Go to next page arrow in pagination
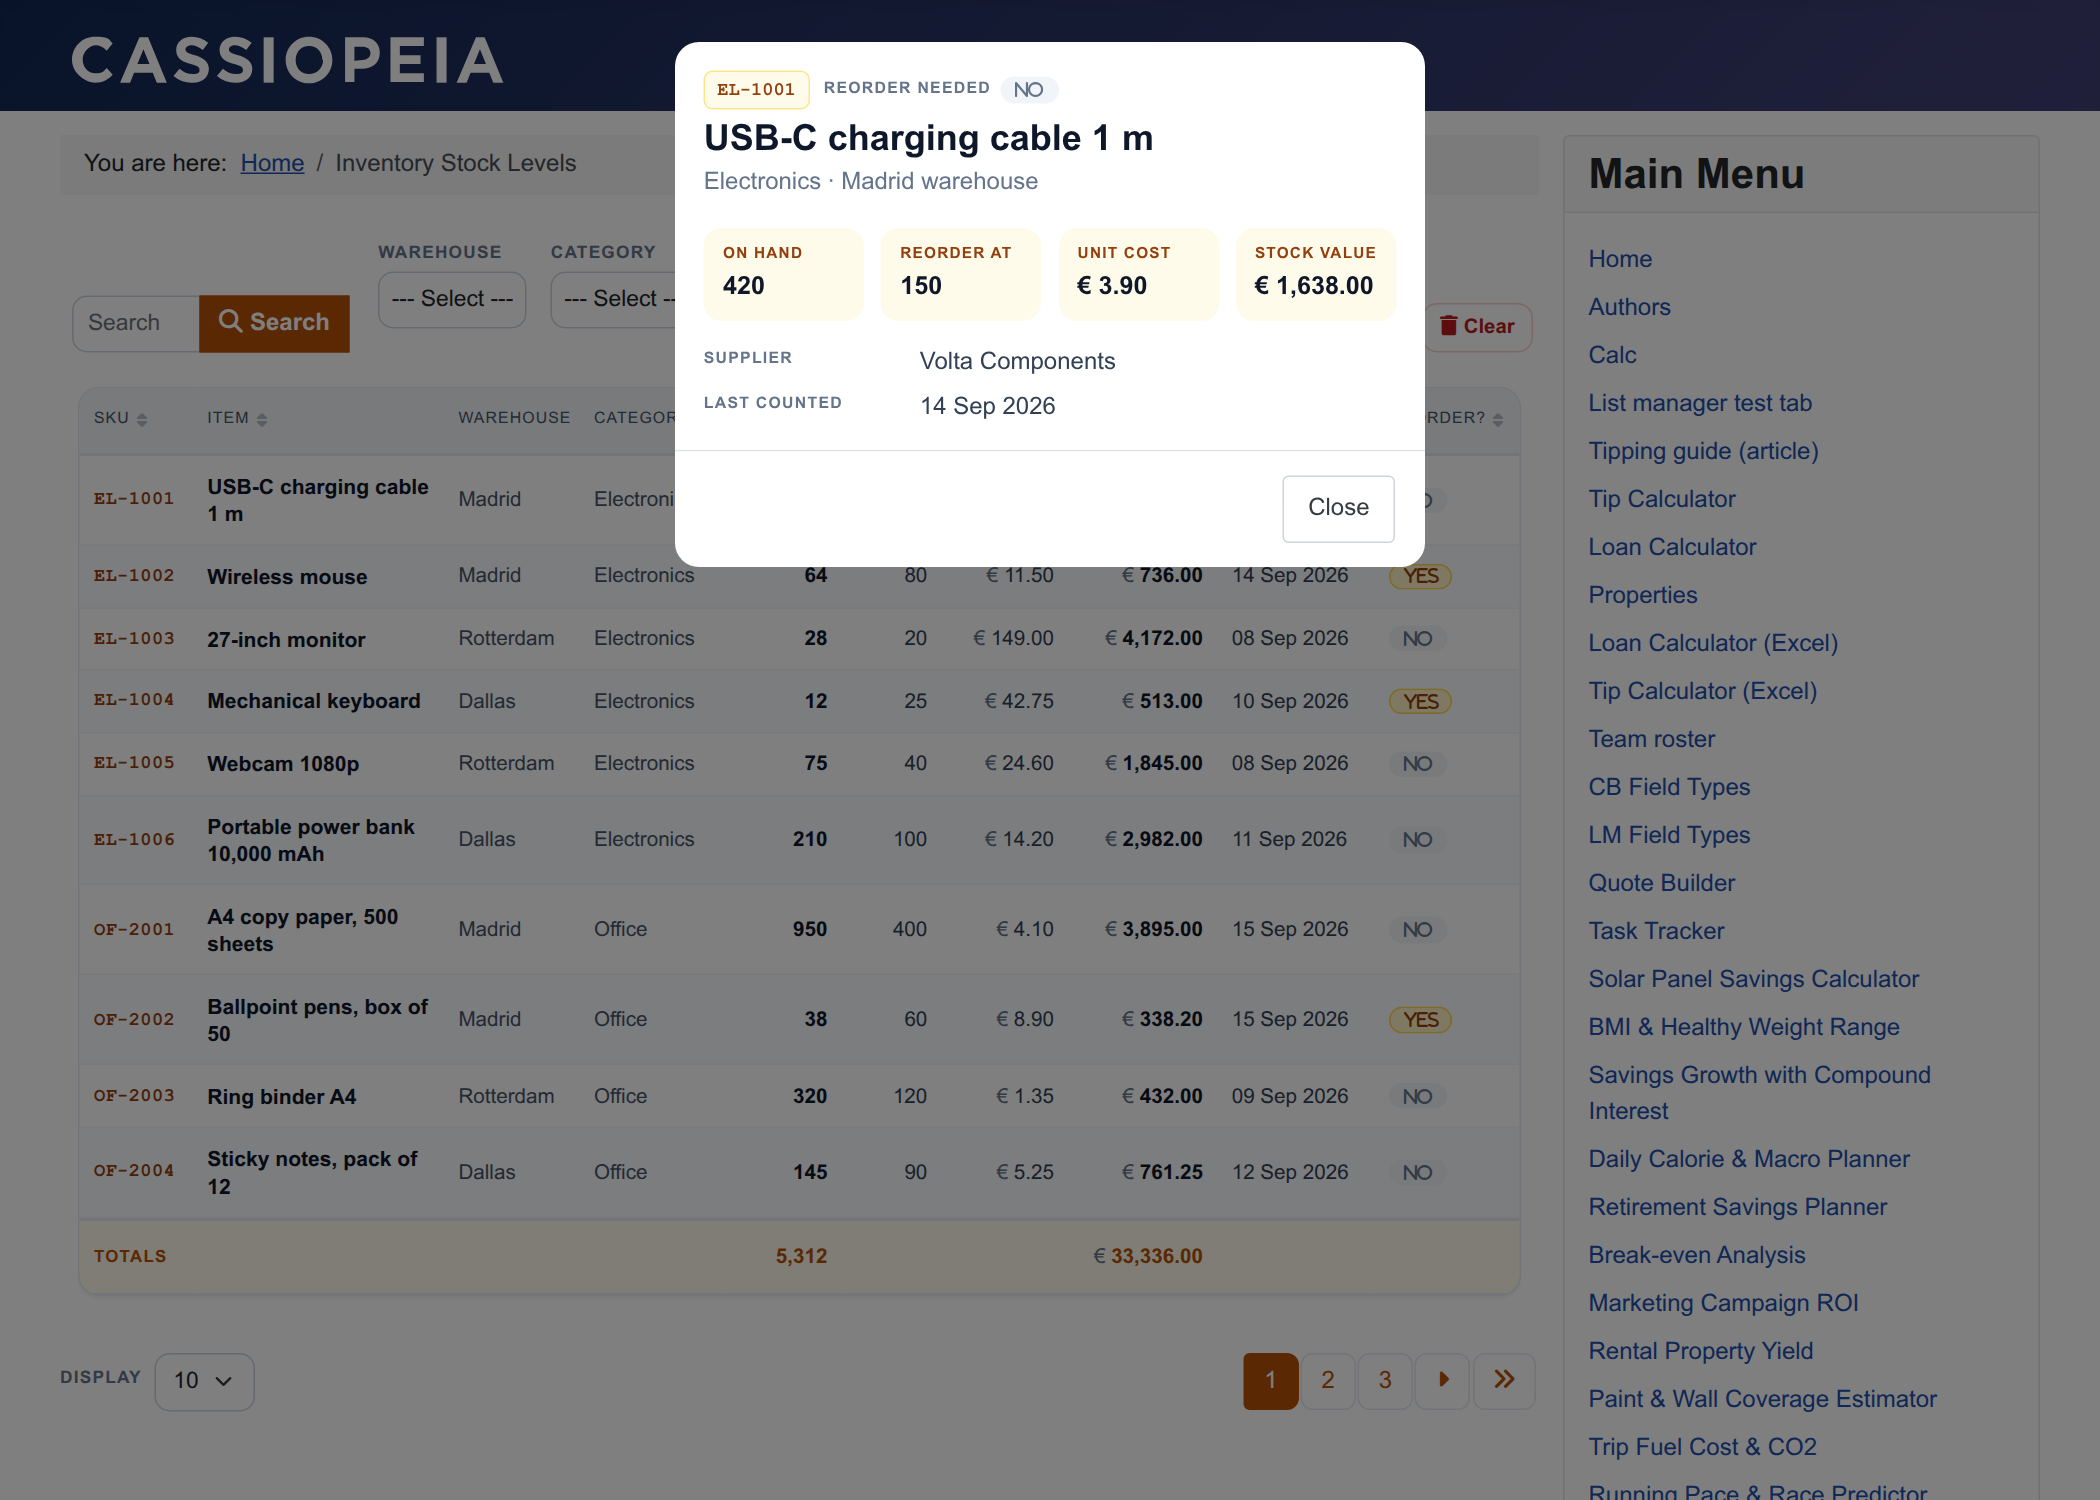The image size is (2100, 1500). (1443, 1381)
